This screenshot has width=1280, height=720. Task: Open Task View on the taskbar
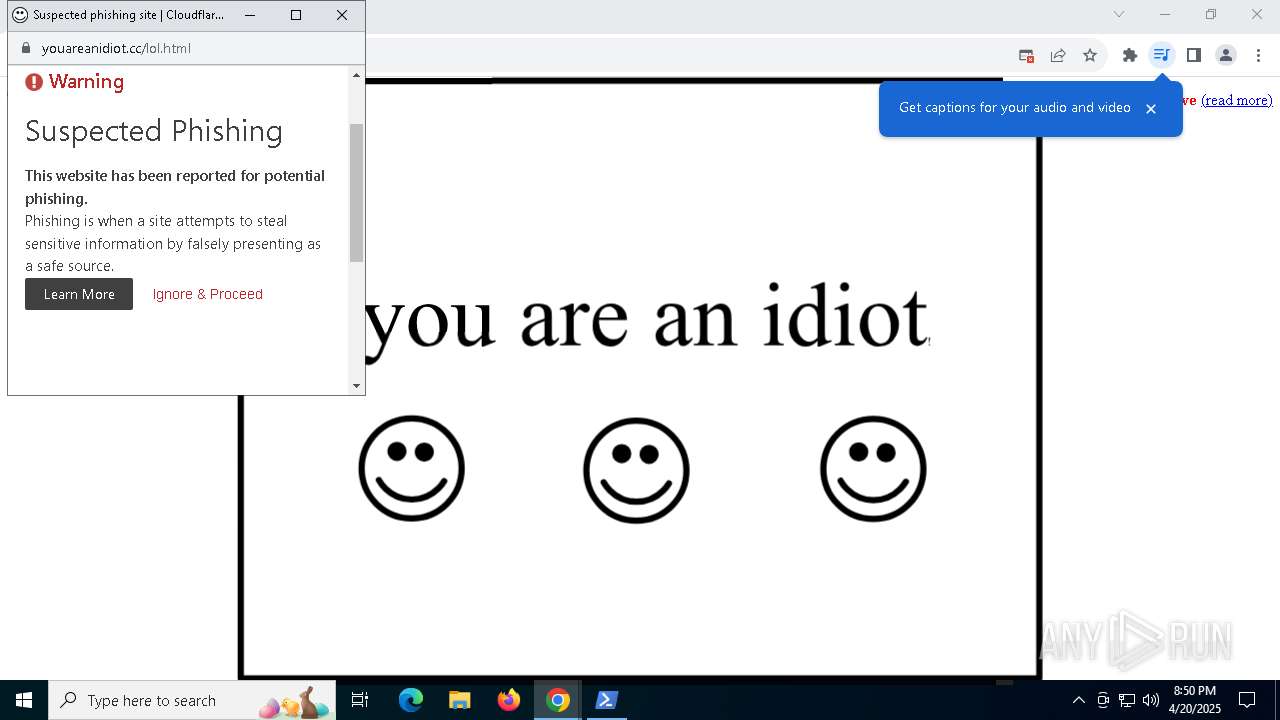pyautogui.click(x=360, y=700)
